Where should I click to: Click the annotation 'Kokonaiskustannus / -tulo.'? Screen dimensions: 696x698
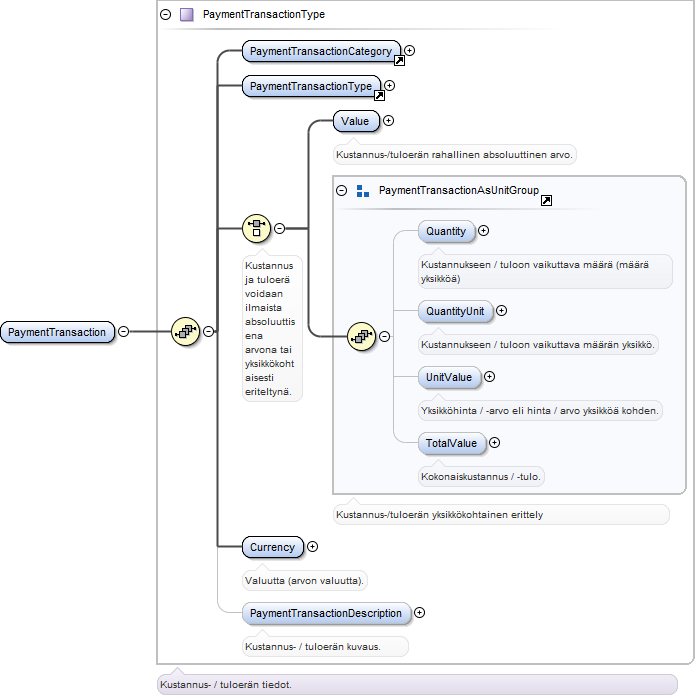pyautogui.click(x=481, y=476)
